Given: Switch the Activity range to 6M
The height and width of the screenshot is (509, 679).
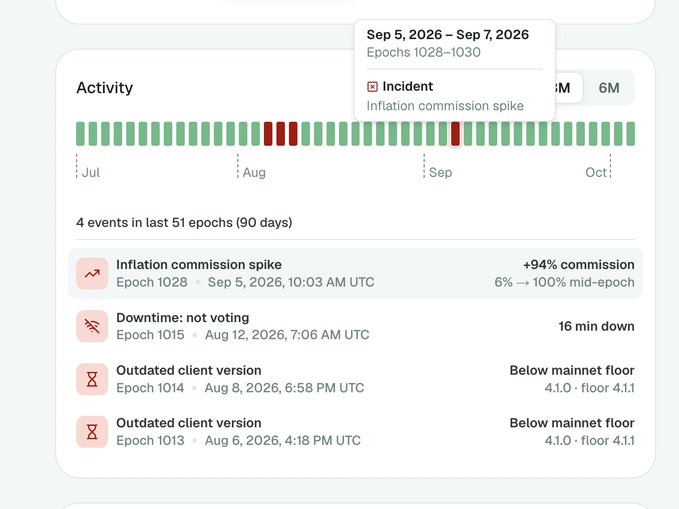Looking at the screenshot, I should coord(608,88).
